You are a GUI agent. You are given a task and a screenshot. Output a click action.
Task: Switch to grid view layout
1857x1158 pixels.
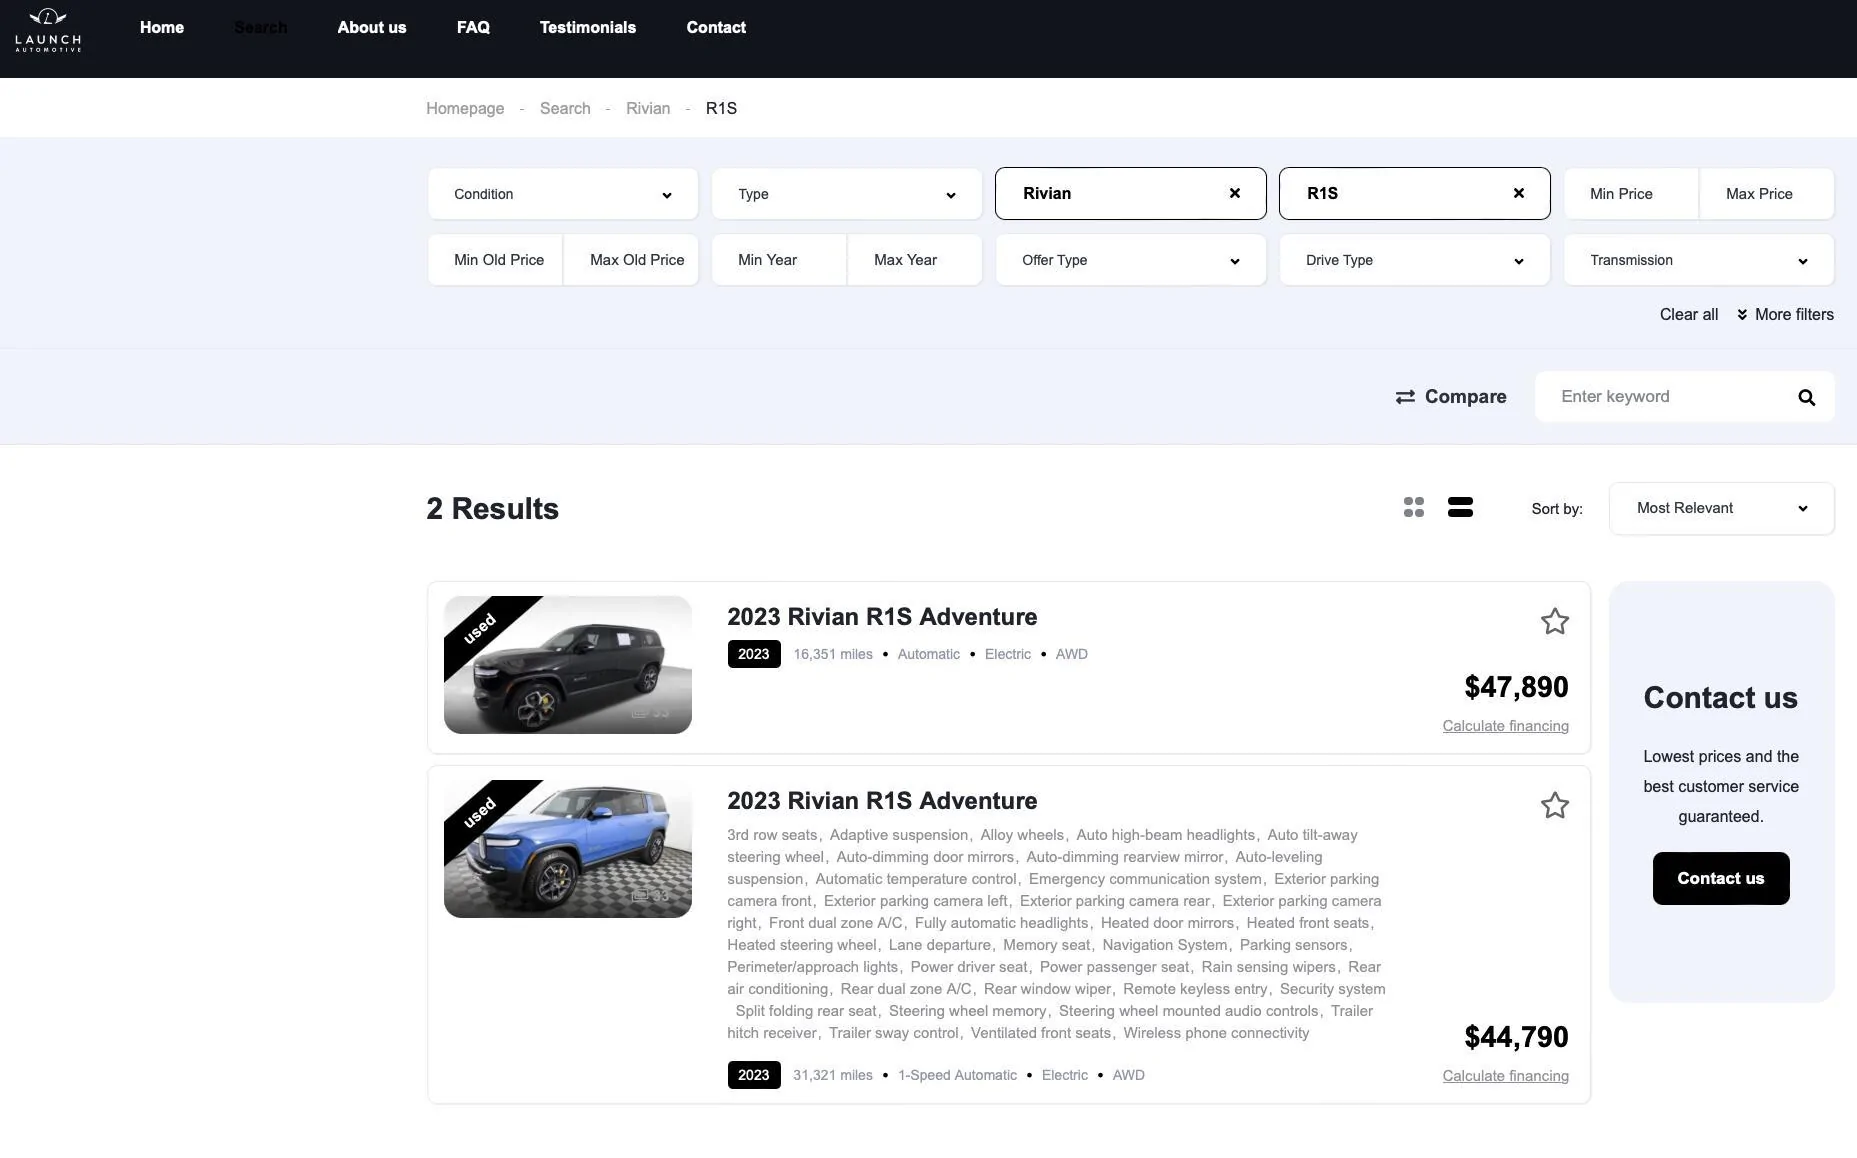[x=1413, y=508]
